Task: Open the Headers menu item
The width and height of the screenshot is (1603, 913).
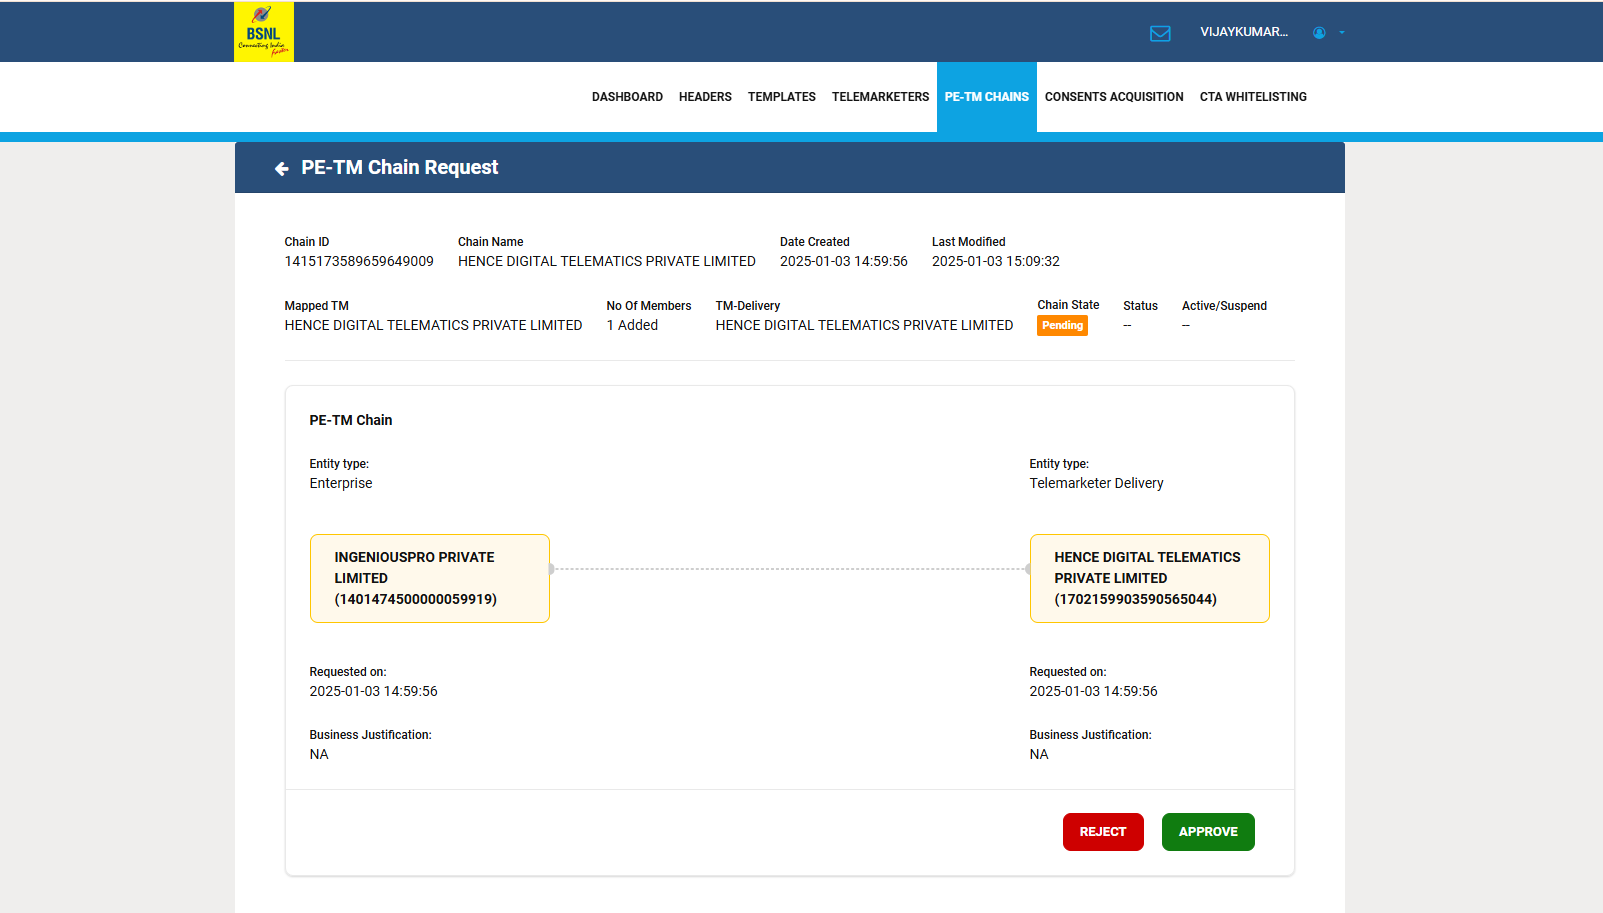Action: (705, 97)
